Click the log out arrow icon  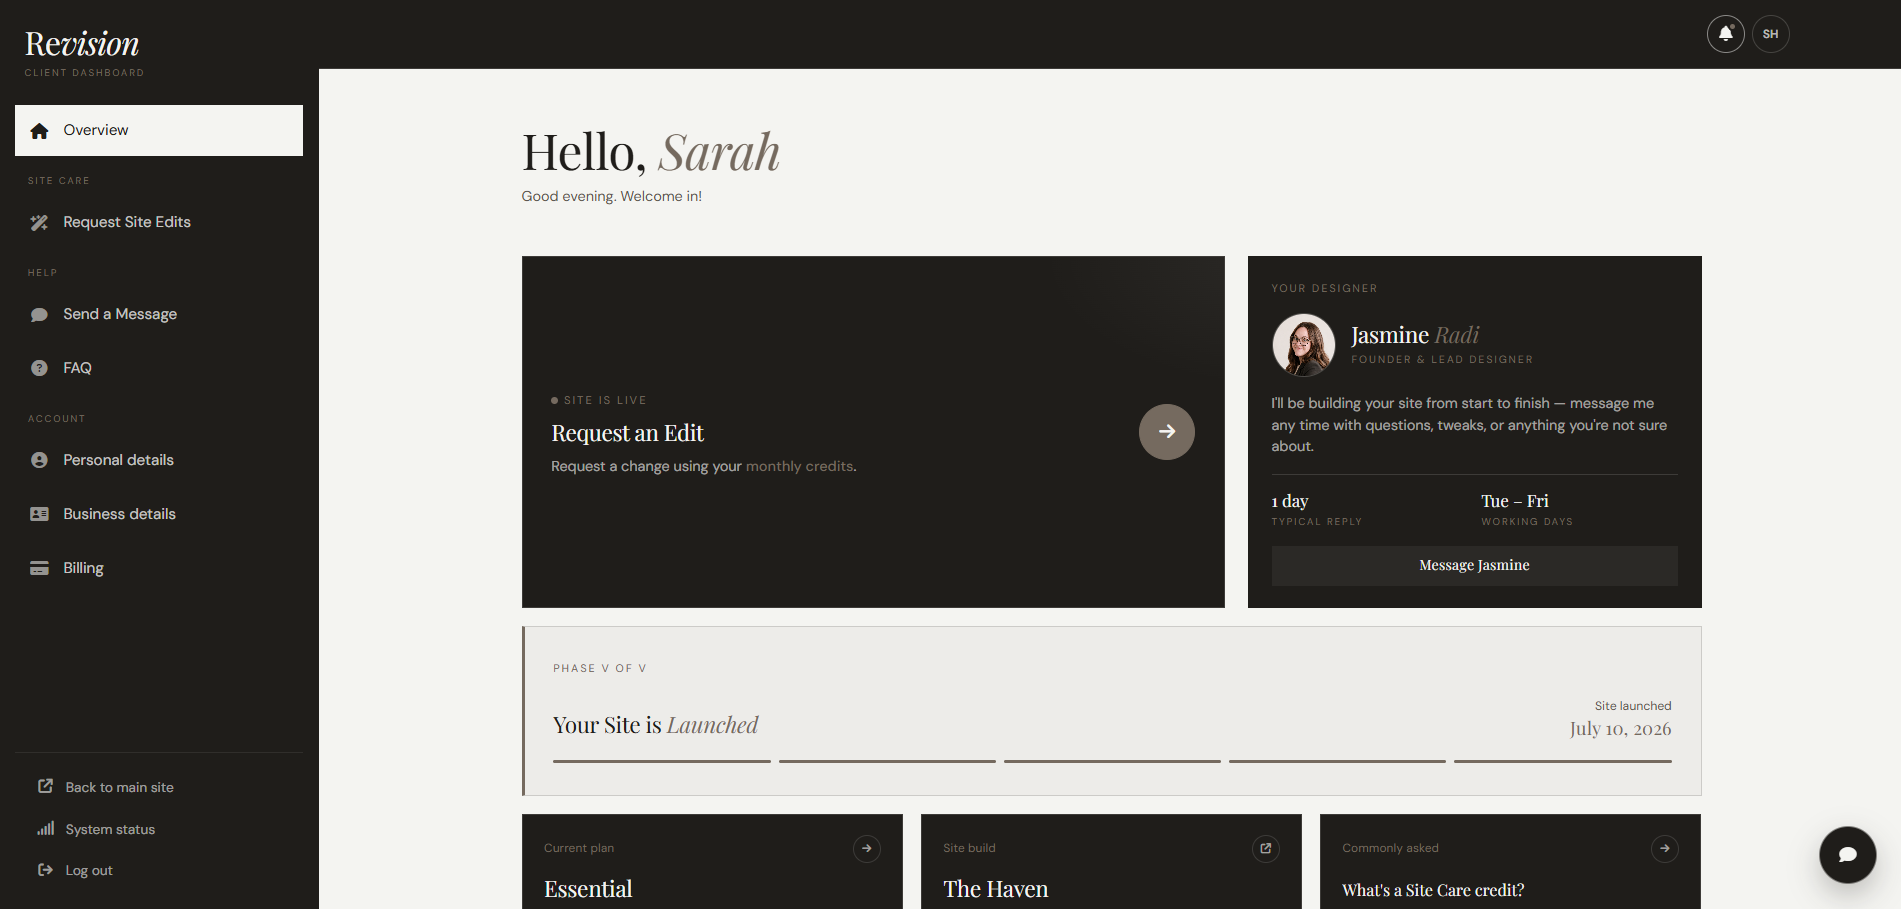[x=45, y=870]
